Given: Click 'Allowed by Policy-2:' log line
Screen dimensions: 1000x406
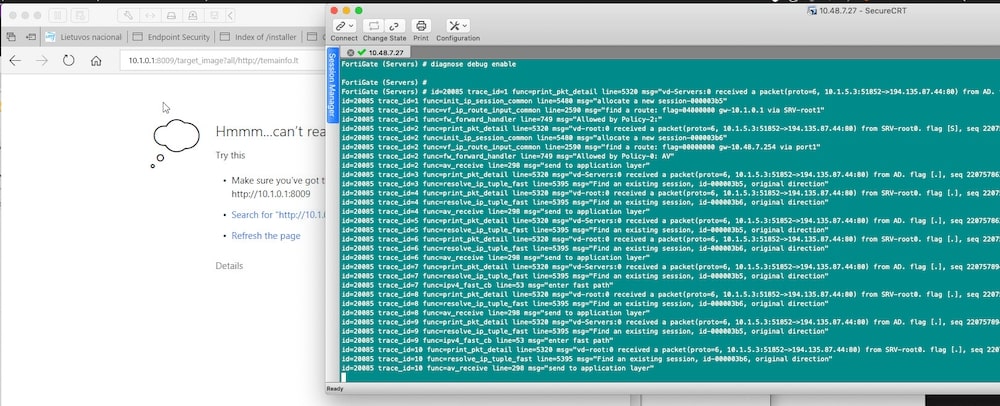Looking at the screenshot, I should pyautogui.click(x=500, y=119).
